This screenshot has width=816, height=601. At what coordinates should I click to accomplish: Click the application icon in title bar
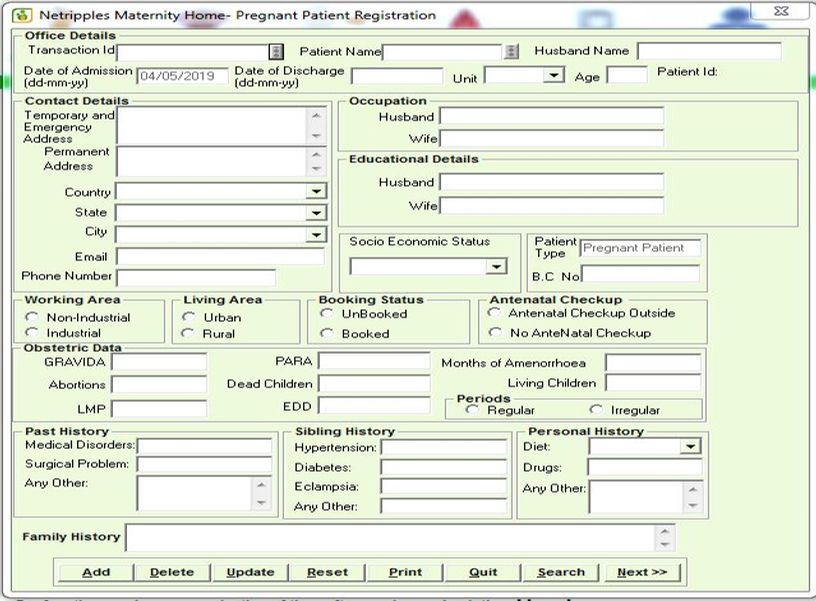coord(22,15)
